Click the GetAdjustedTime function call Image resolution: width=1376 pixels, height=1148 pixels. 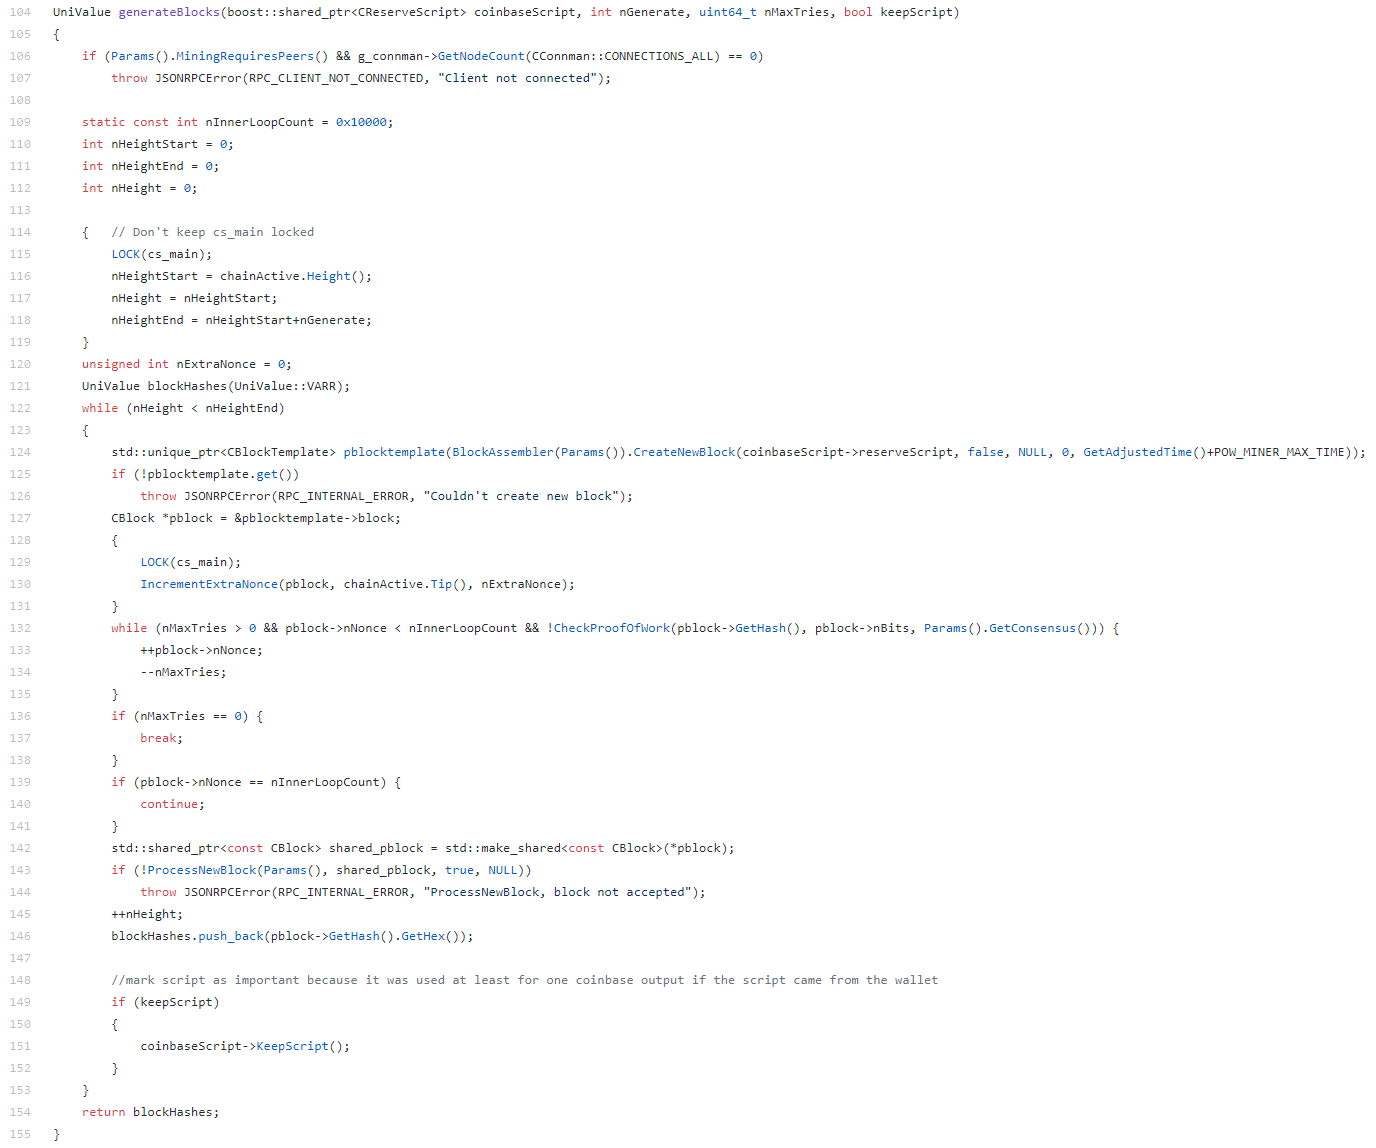[1138, 452]
